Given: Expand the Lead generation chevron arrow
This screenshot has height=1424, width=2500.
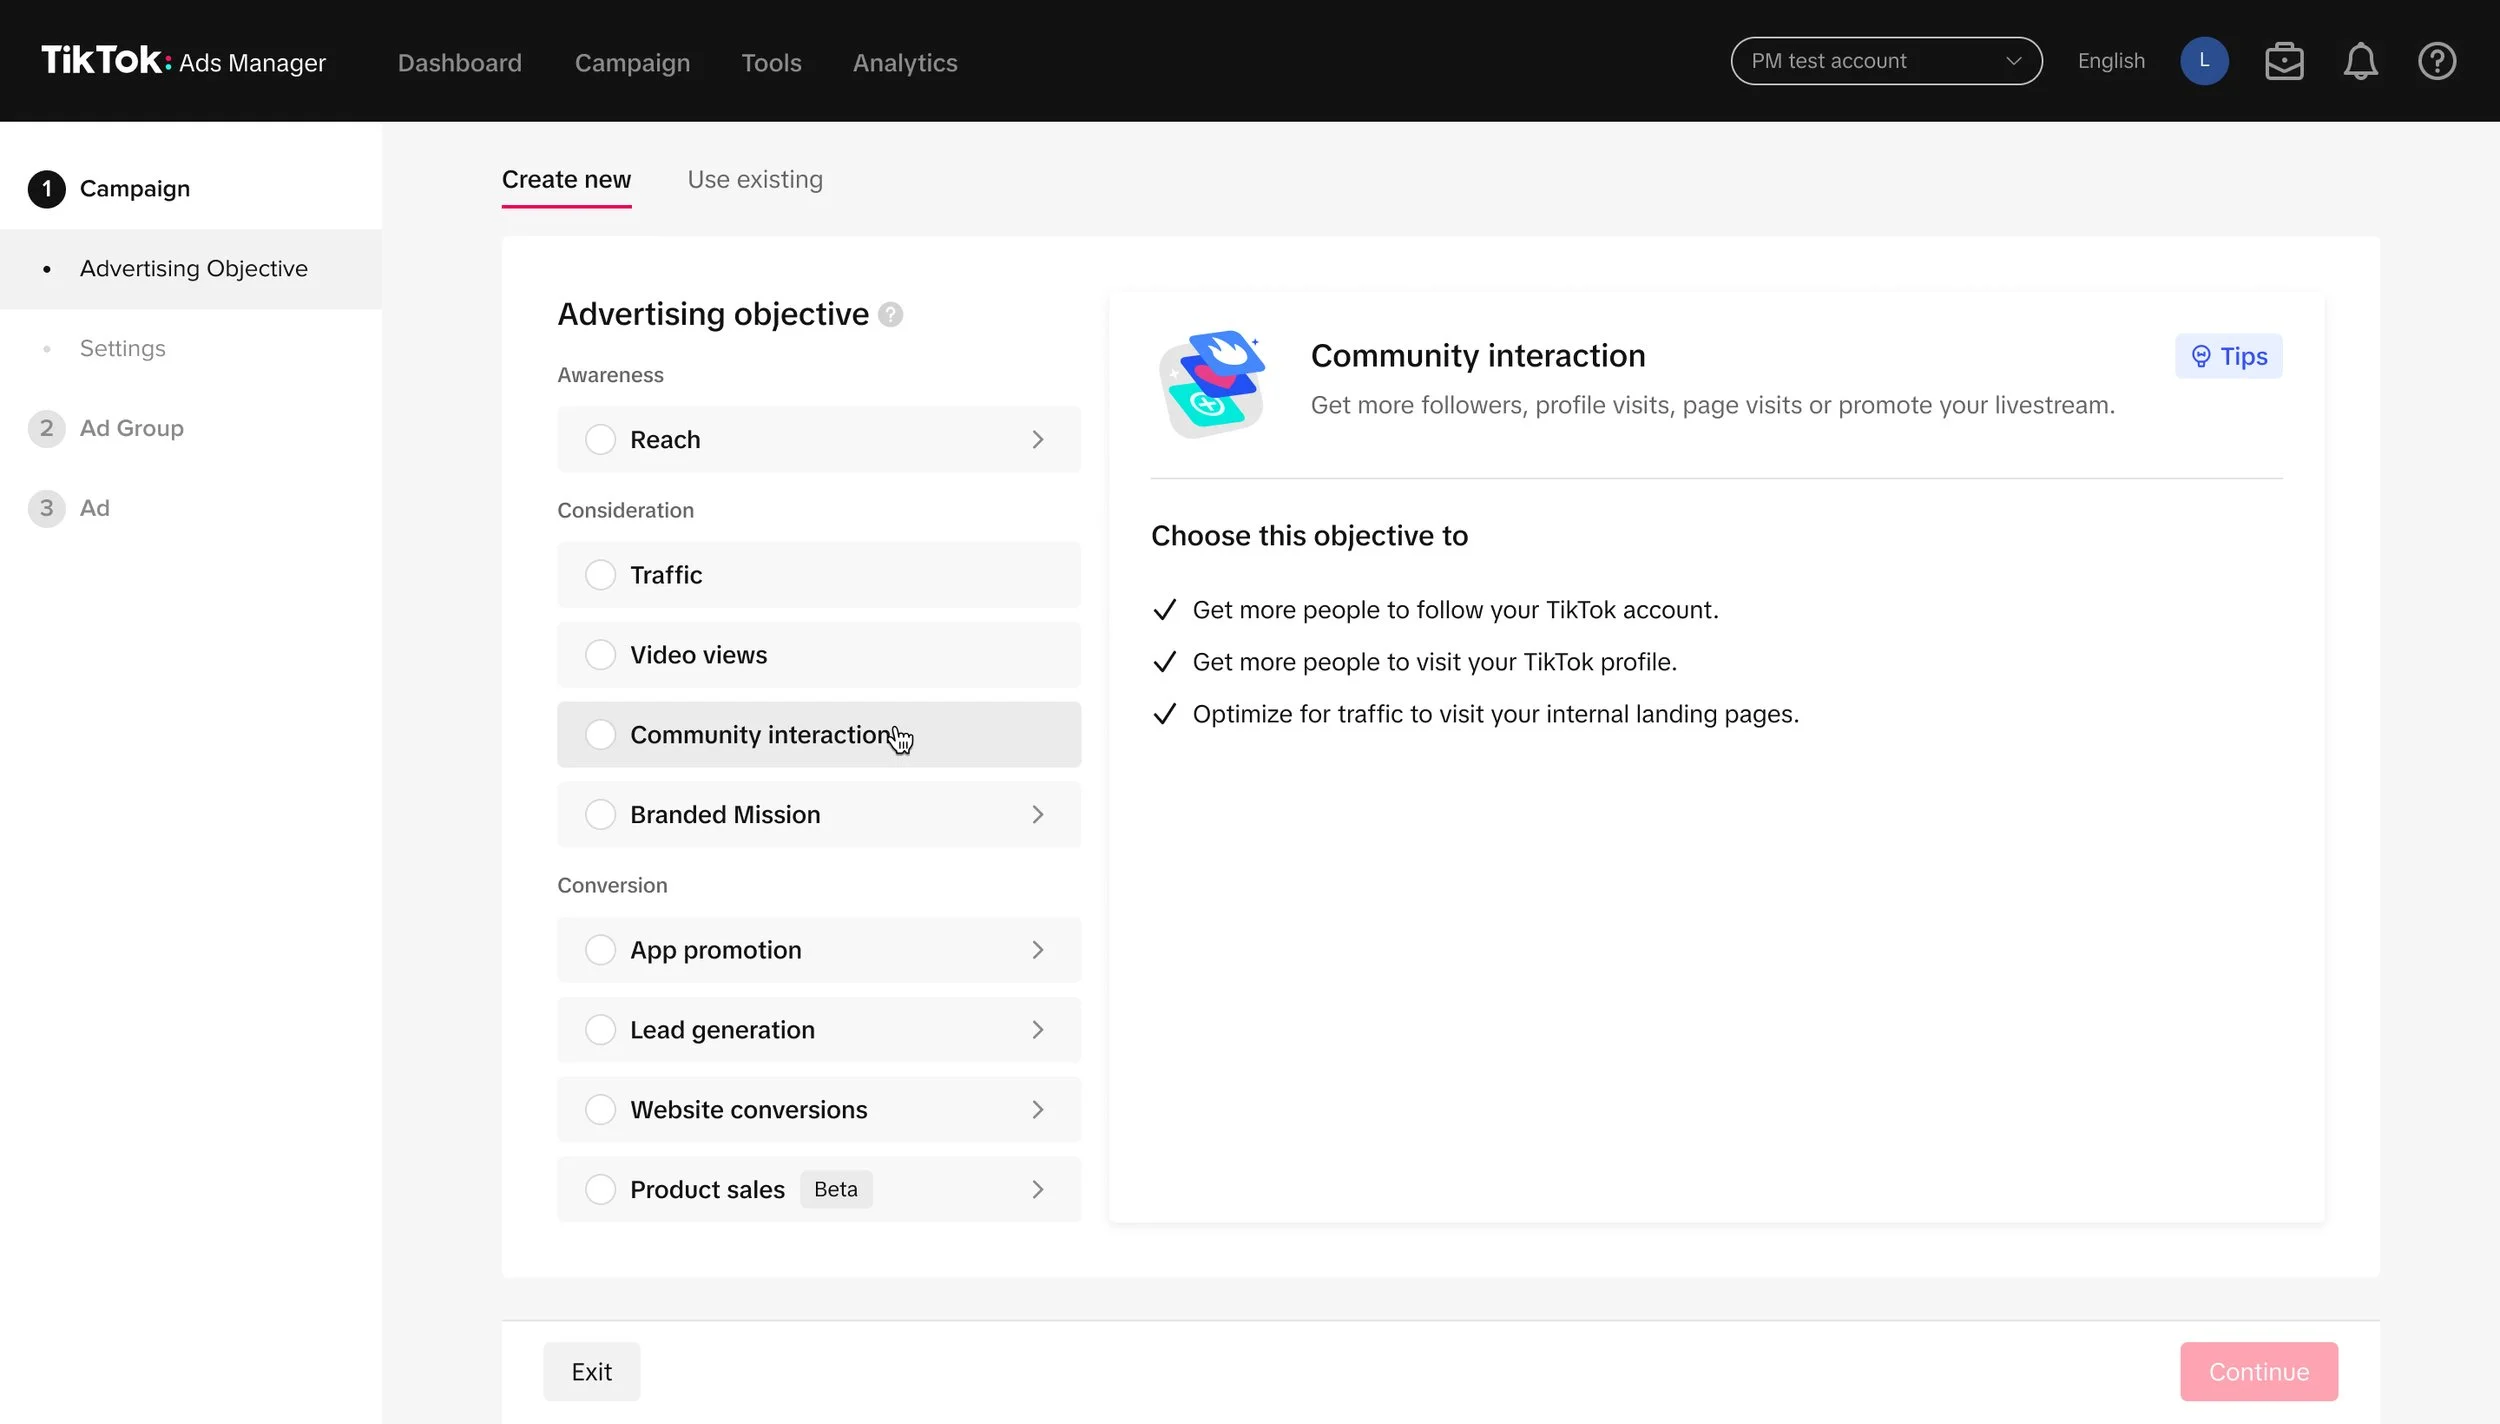Looking at the screenshot, I should click(x=1037, y=1030).
